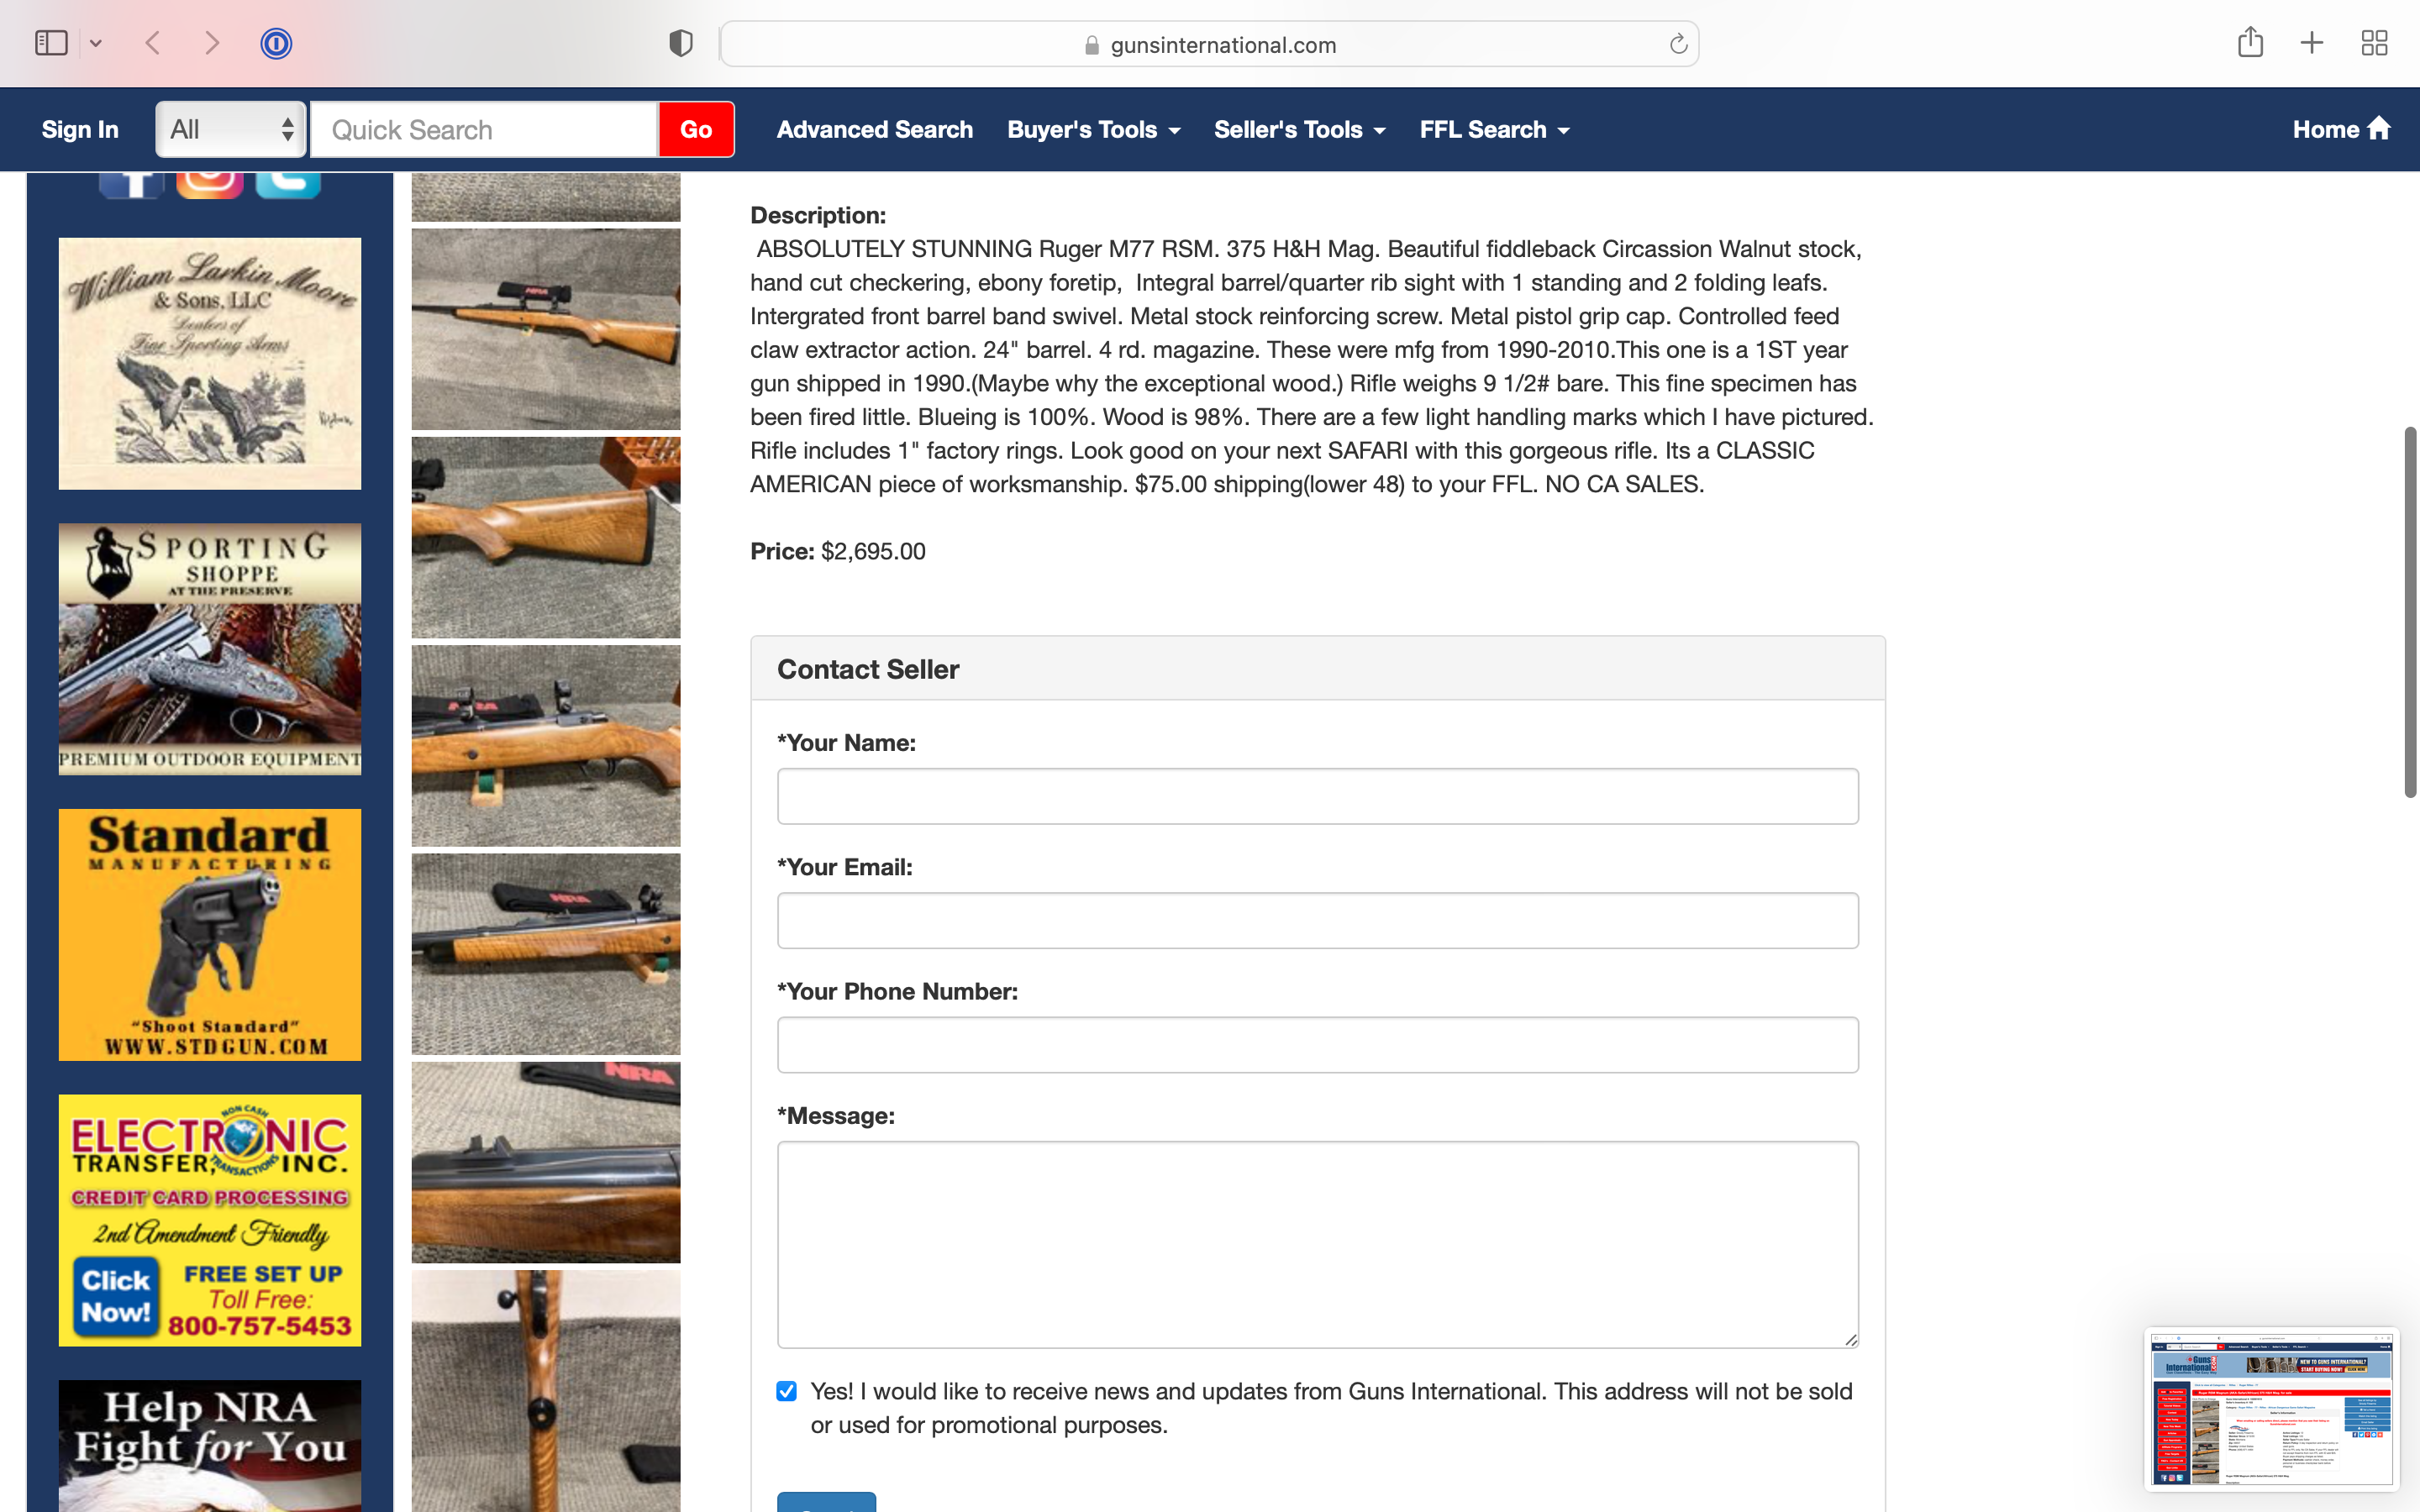Viewport: 2420px width, 1512px height.
Task: Click the Your Email input field
Action: (1318, 920)
